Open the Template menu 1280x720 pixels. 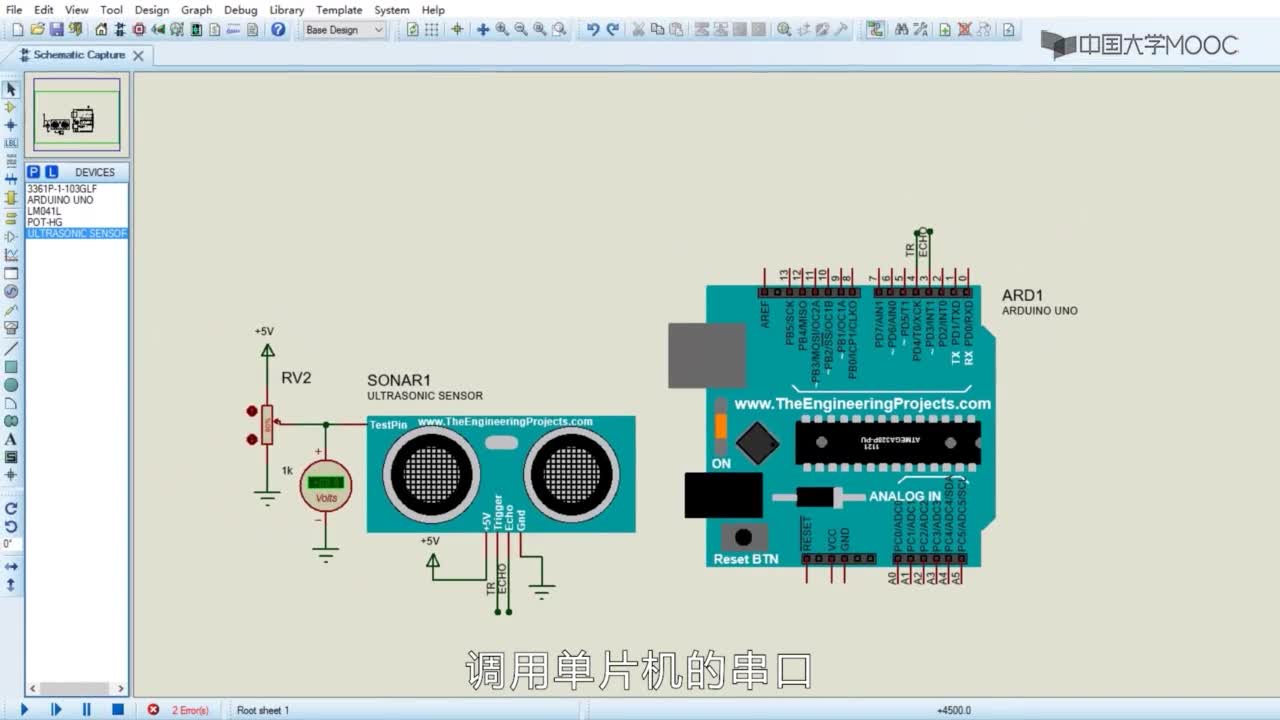click(x=339, y=10)
